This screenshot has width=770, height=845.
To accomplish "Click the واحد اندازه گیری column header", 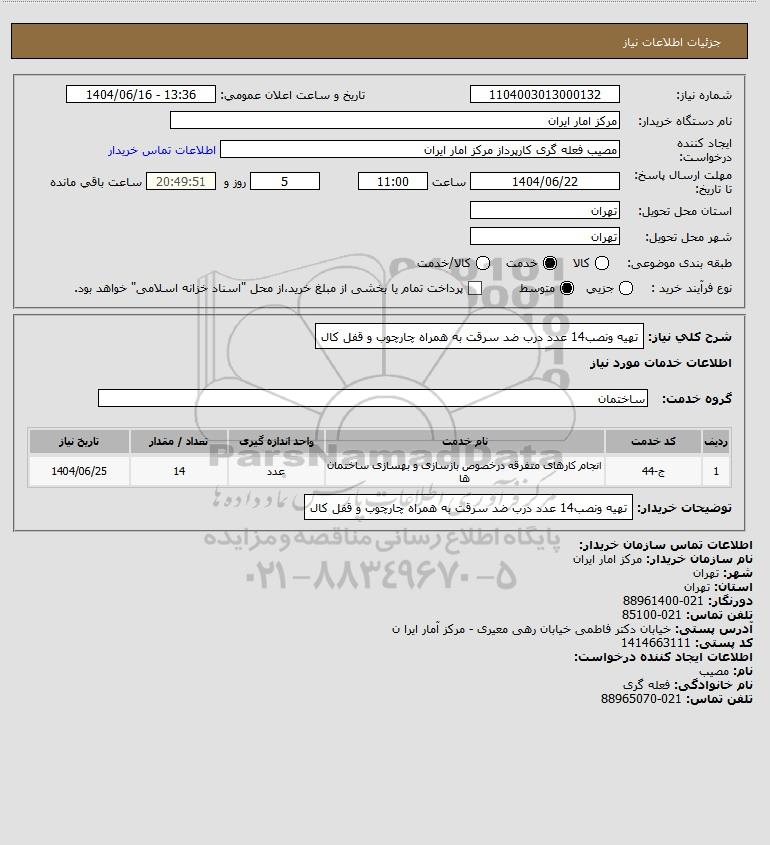I will tap(276, 441).
